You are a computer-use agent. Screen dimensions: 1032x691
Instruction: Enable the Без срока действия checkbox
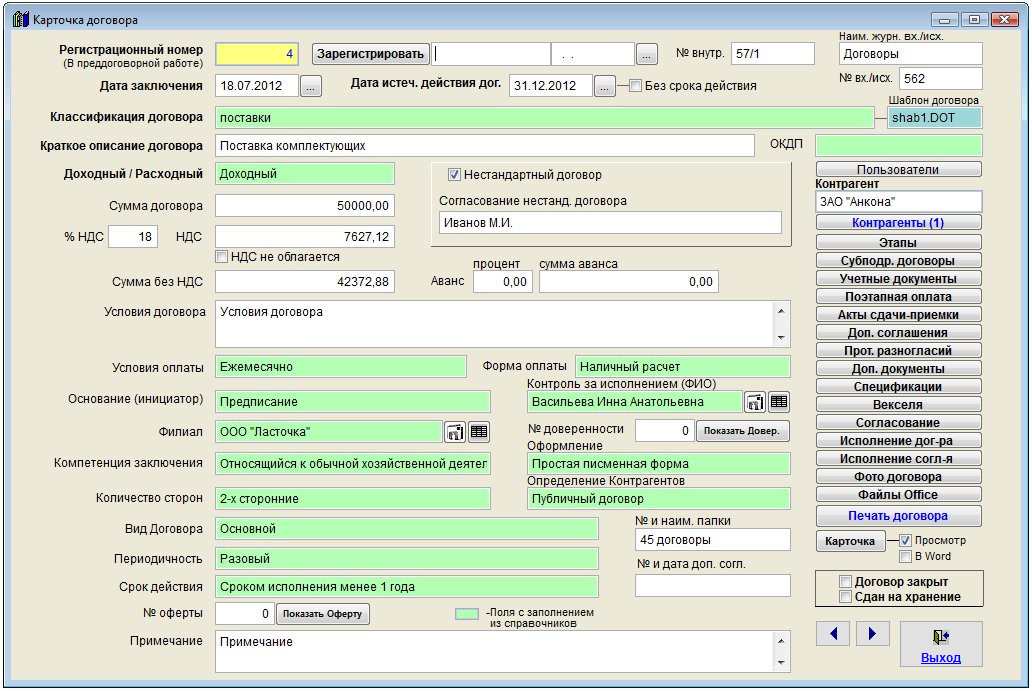pos(635,86)
